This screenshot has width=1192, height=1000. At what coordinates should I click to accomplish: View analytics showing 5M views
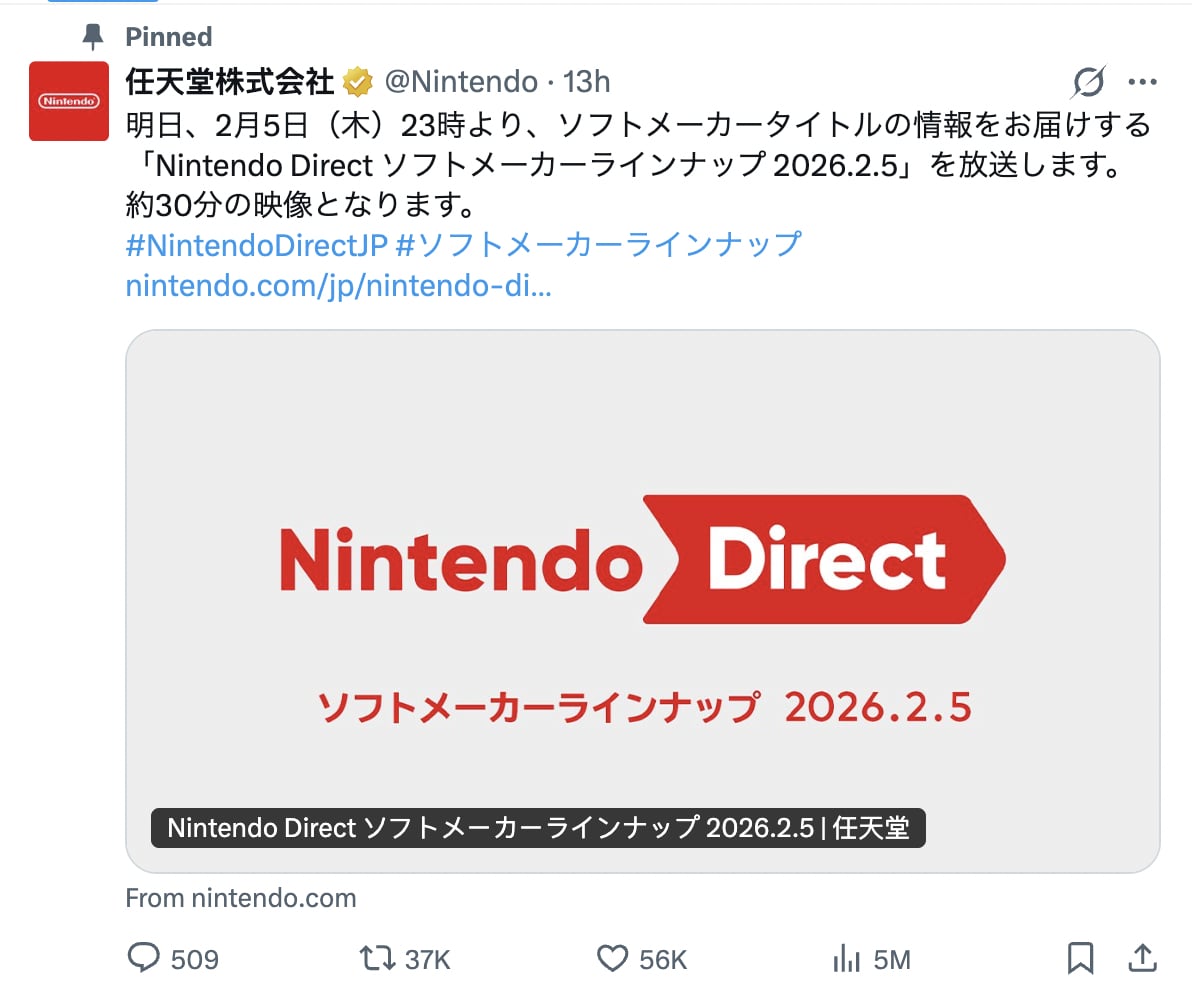pos(845,958)
